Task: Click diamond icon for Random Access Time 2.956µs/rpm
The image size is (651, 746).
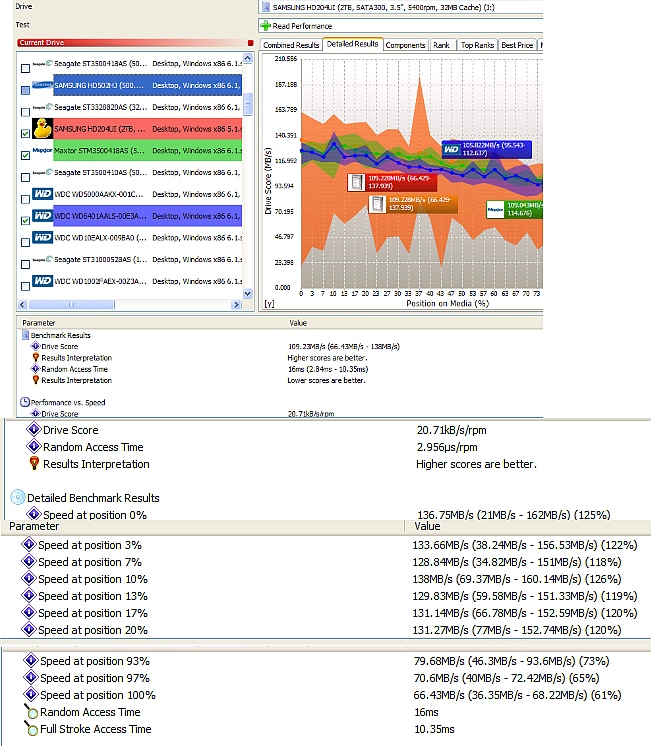Action: tap(34, 447)
